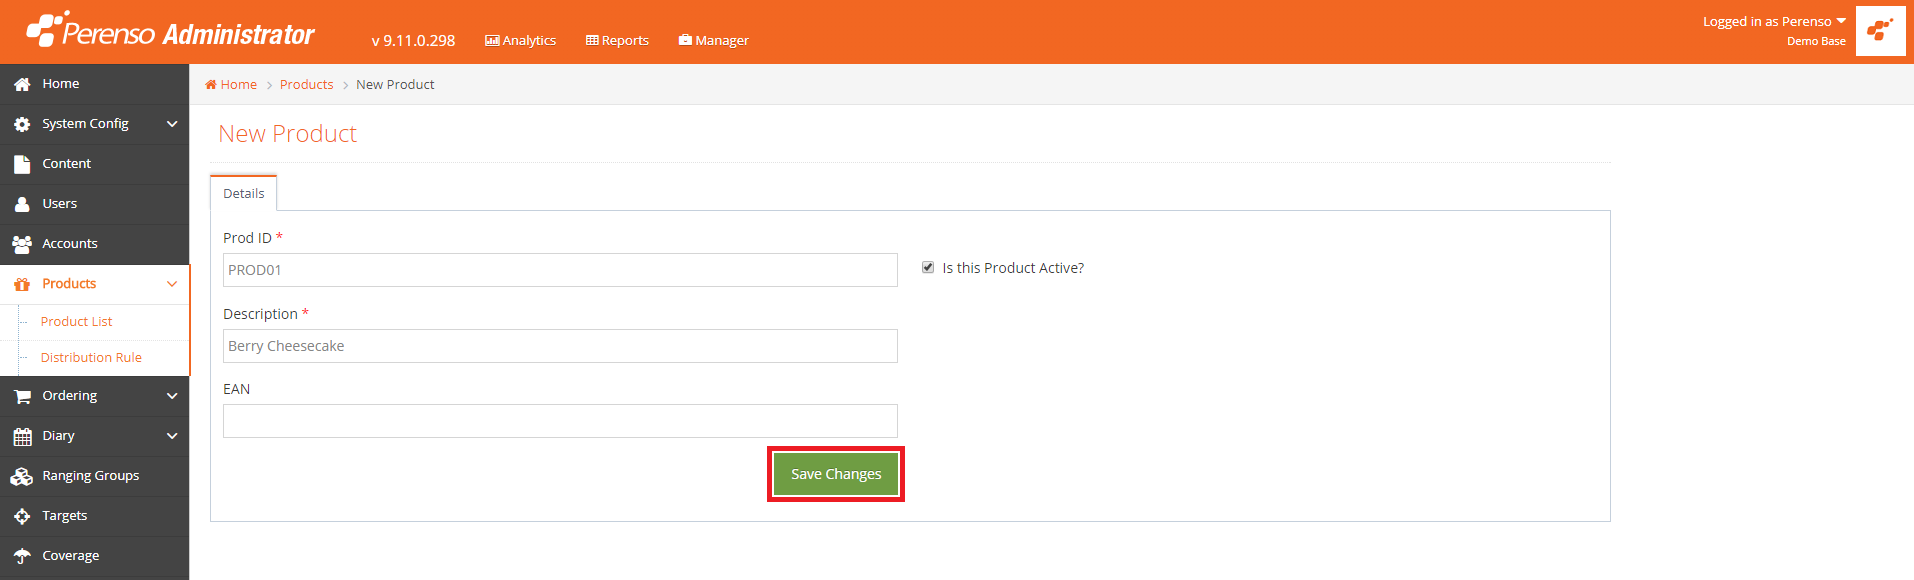This screenshot has height=580, width=1914.
Task: Click the Products gift icon
Action: pyautogui.click(x=22, y=284)
